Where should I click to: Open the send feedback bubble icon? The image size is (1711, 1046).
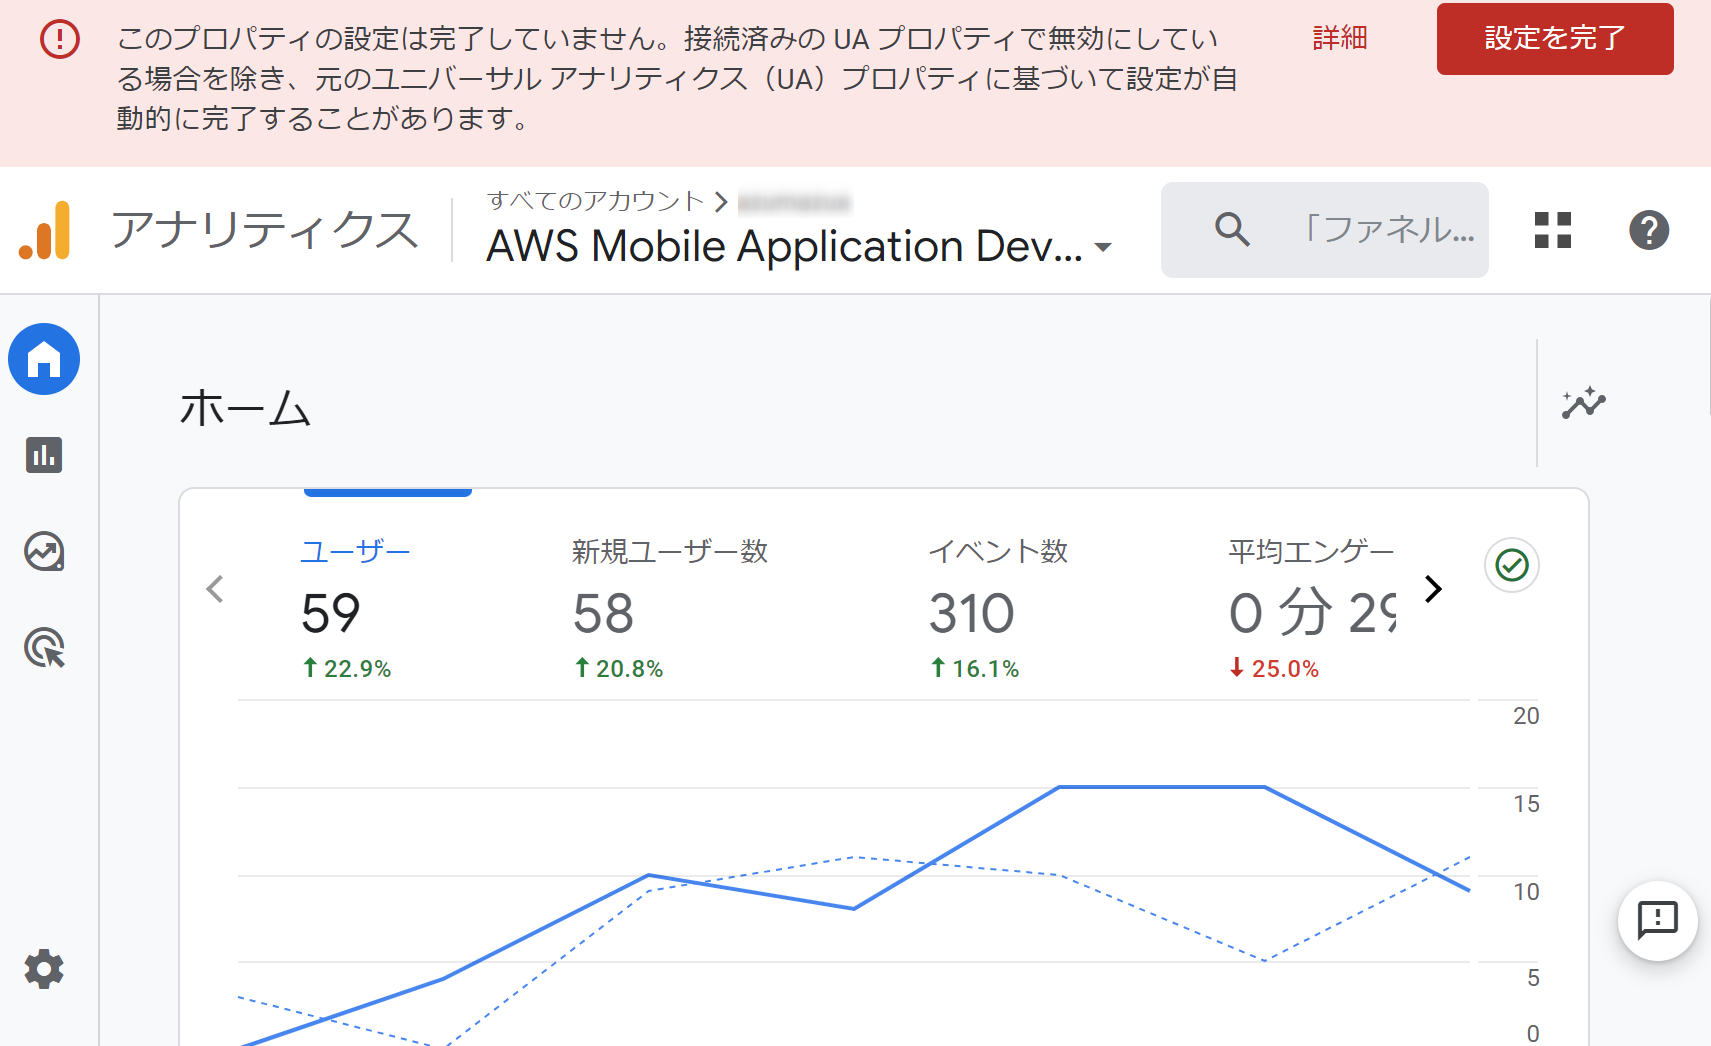pos(1657,921)
